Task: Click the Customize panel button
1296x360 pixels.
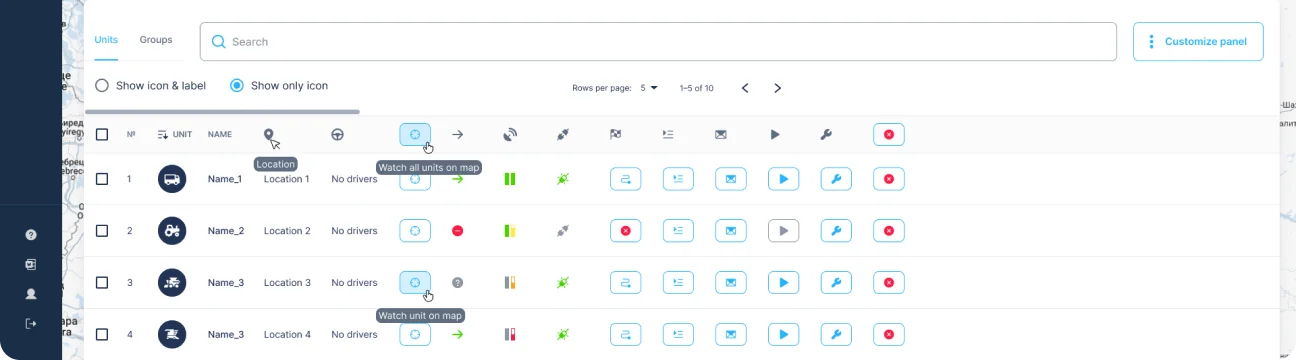Action: [x=1198, y=42]
